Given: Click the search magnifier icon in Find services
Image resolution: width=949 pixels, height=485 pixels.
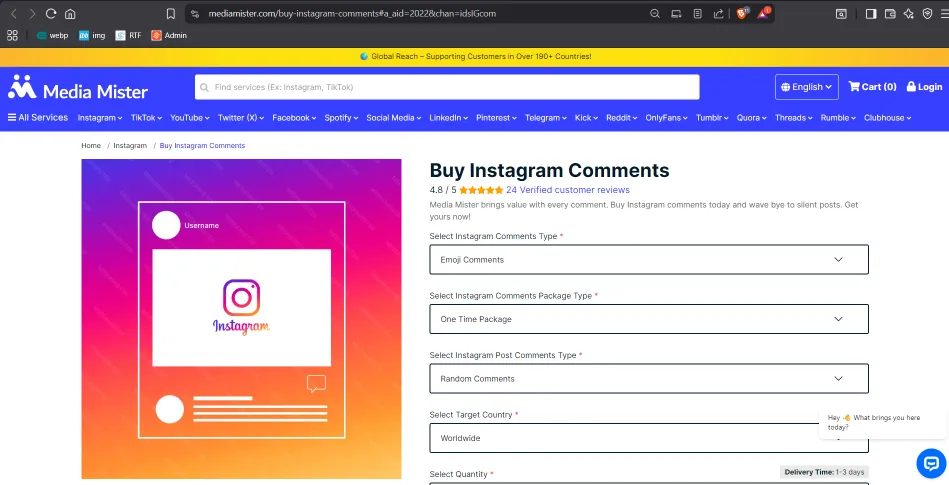Looking at the screenshot, I should 205,87.
